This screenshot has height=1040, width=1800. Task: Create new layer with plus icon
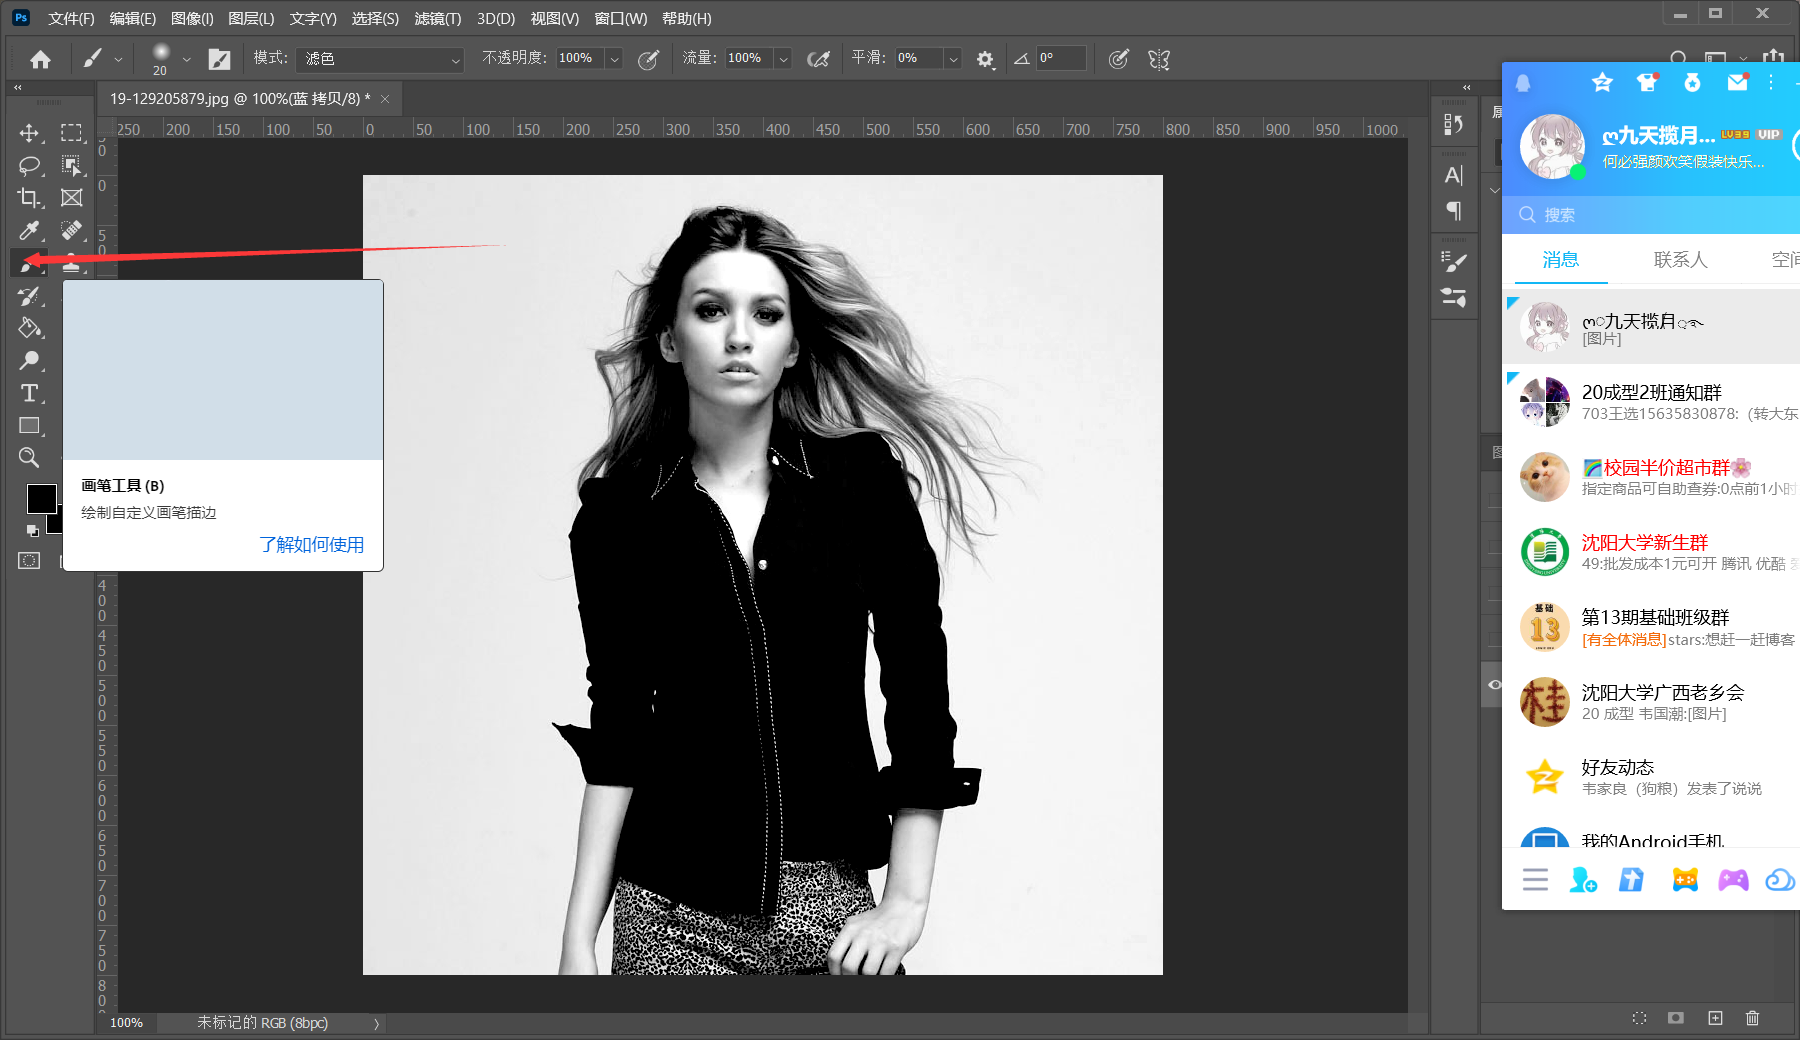click(1715, 1018)
